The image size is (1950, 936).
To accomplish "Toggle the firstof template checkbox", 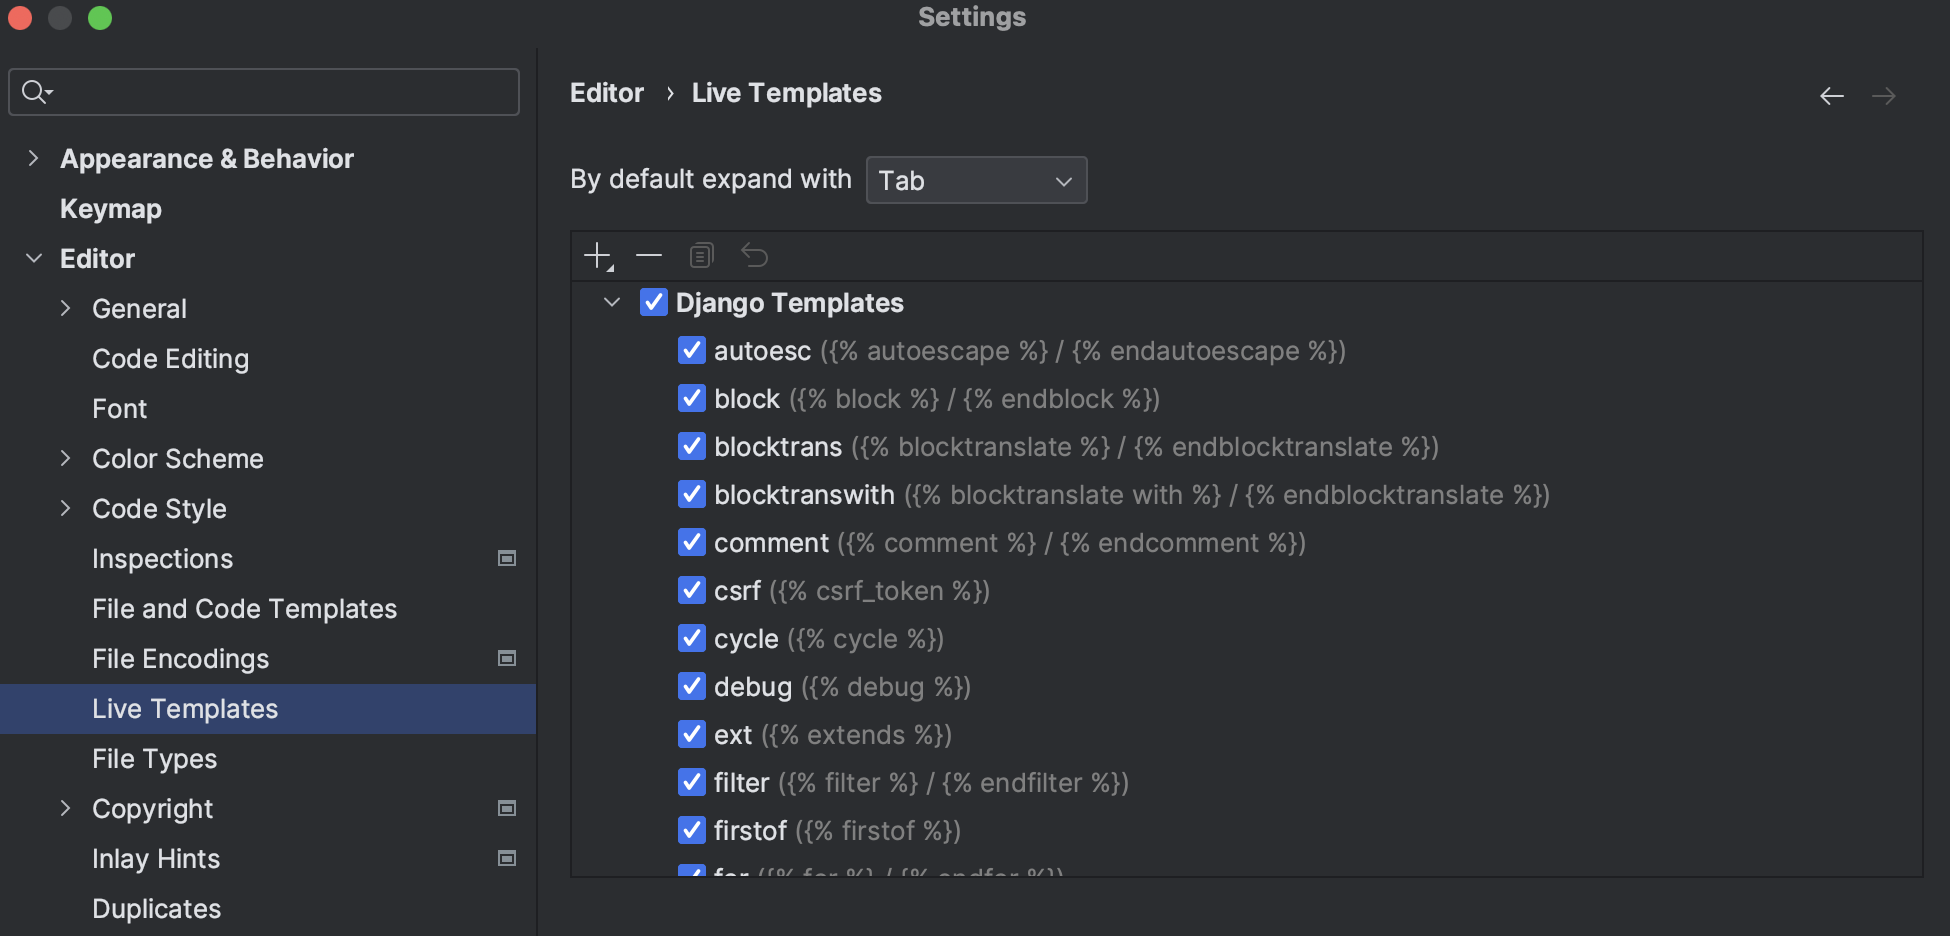I will 692,830.
